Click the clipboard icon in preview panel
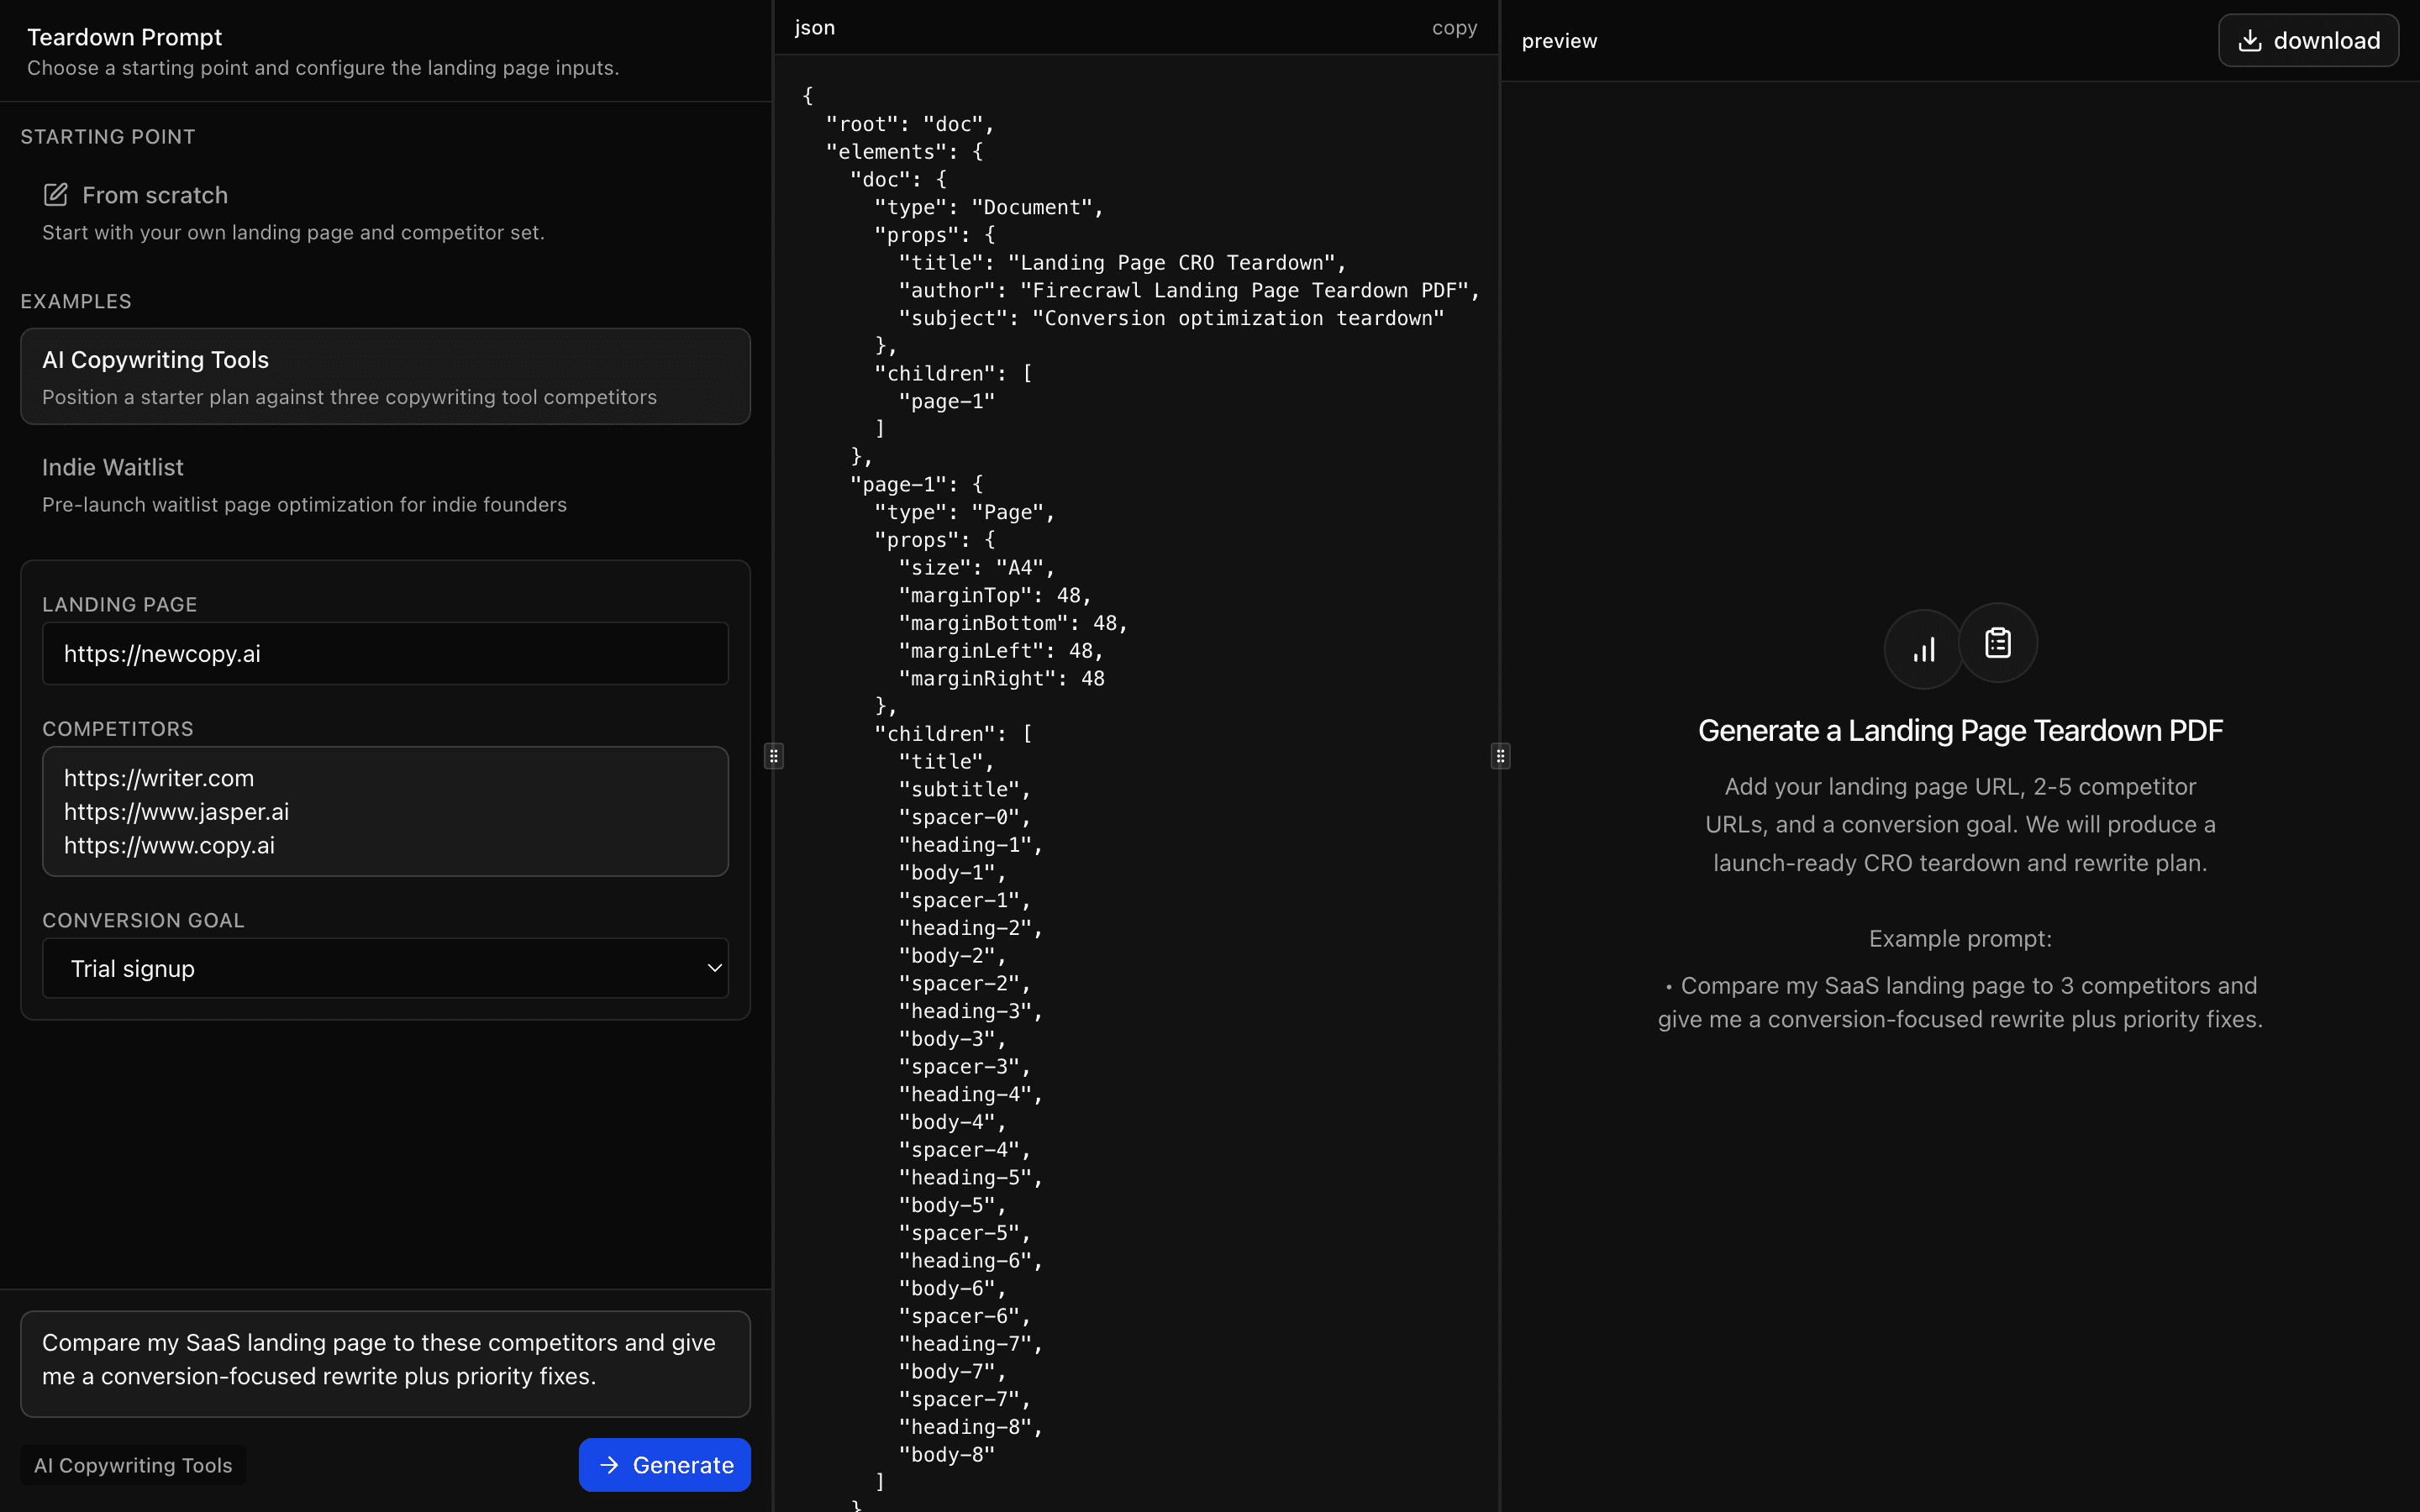This screenshot has height=1512, width=2420. [x=1996, y=643]
